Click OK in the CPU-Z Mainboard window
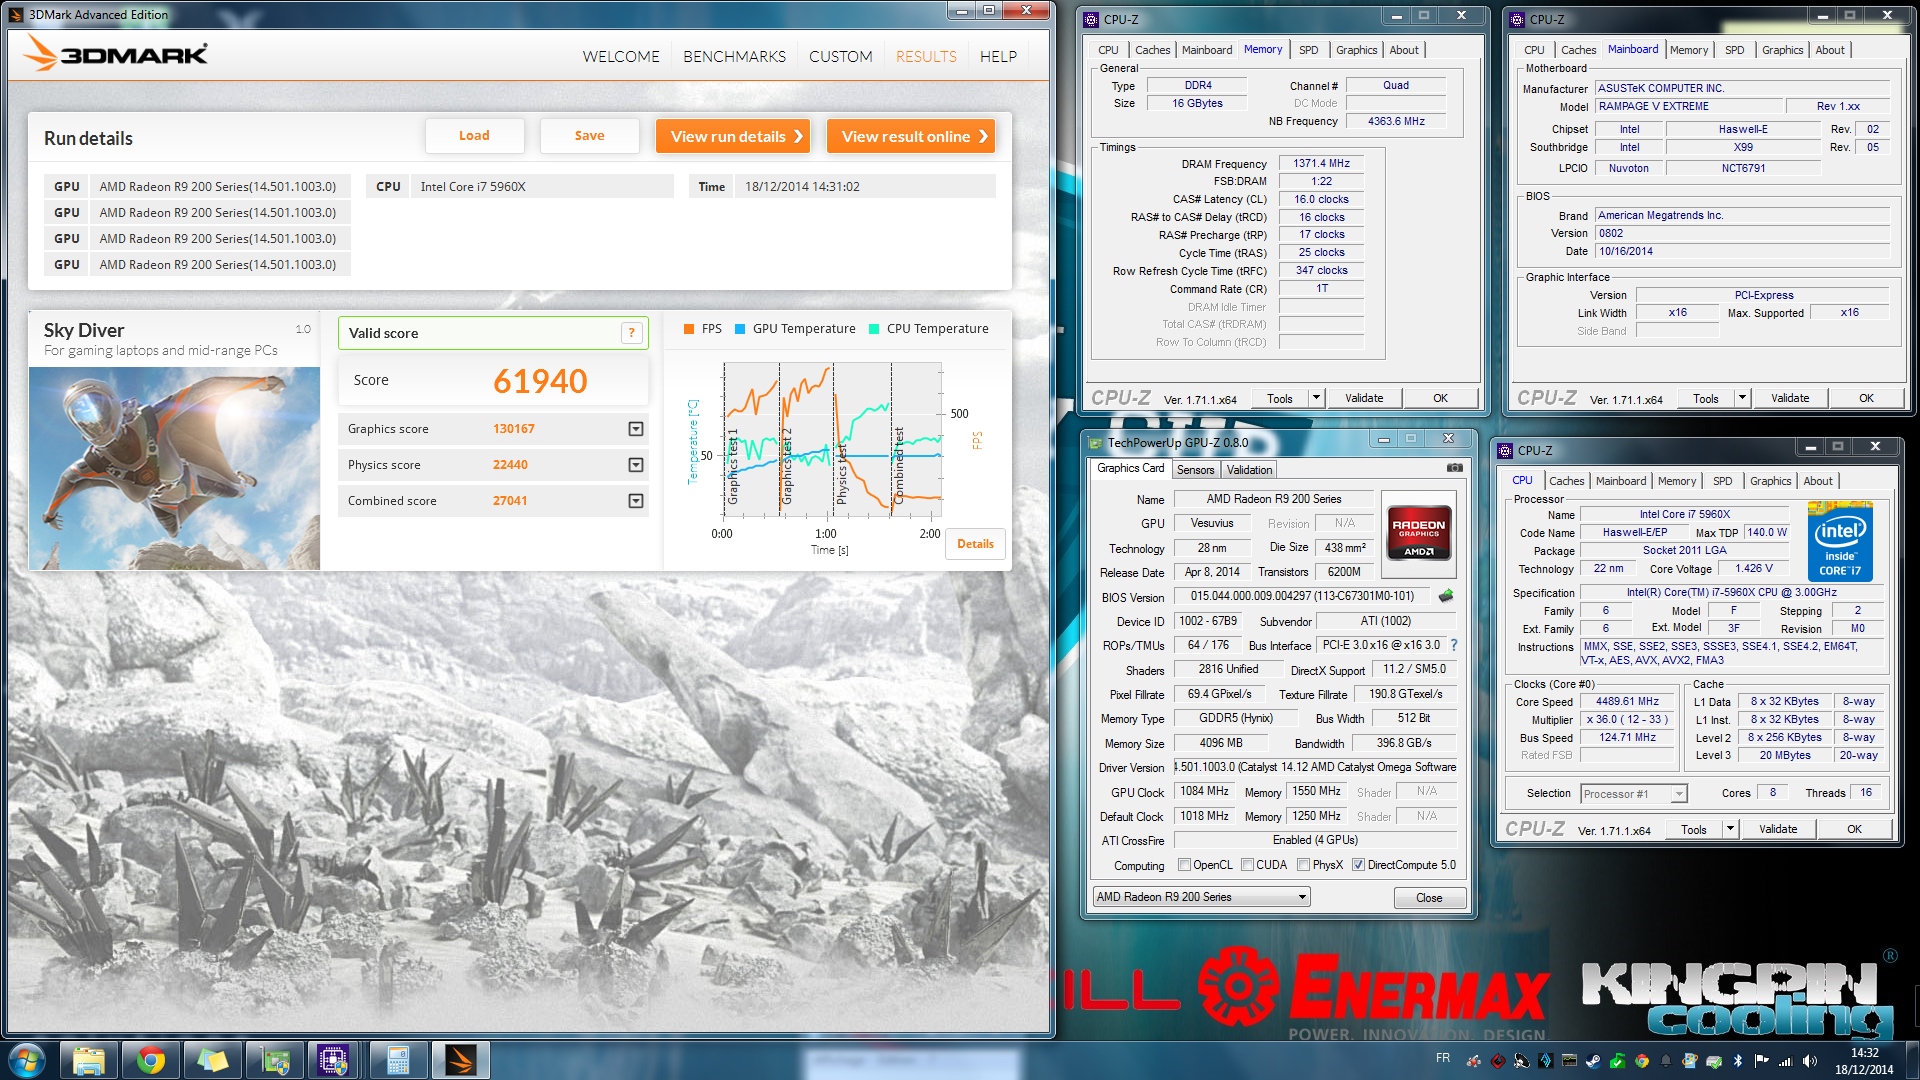The height and width of the screenshot is (1080, 1920). pyautogui.click(x=1866, y=398)
